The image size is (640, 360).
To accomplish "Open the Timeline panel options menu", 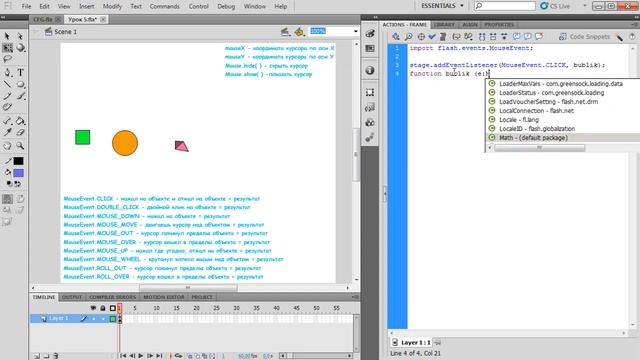I will point(355,297).
